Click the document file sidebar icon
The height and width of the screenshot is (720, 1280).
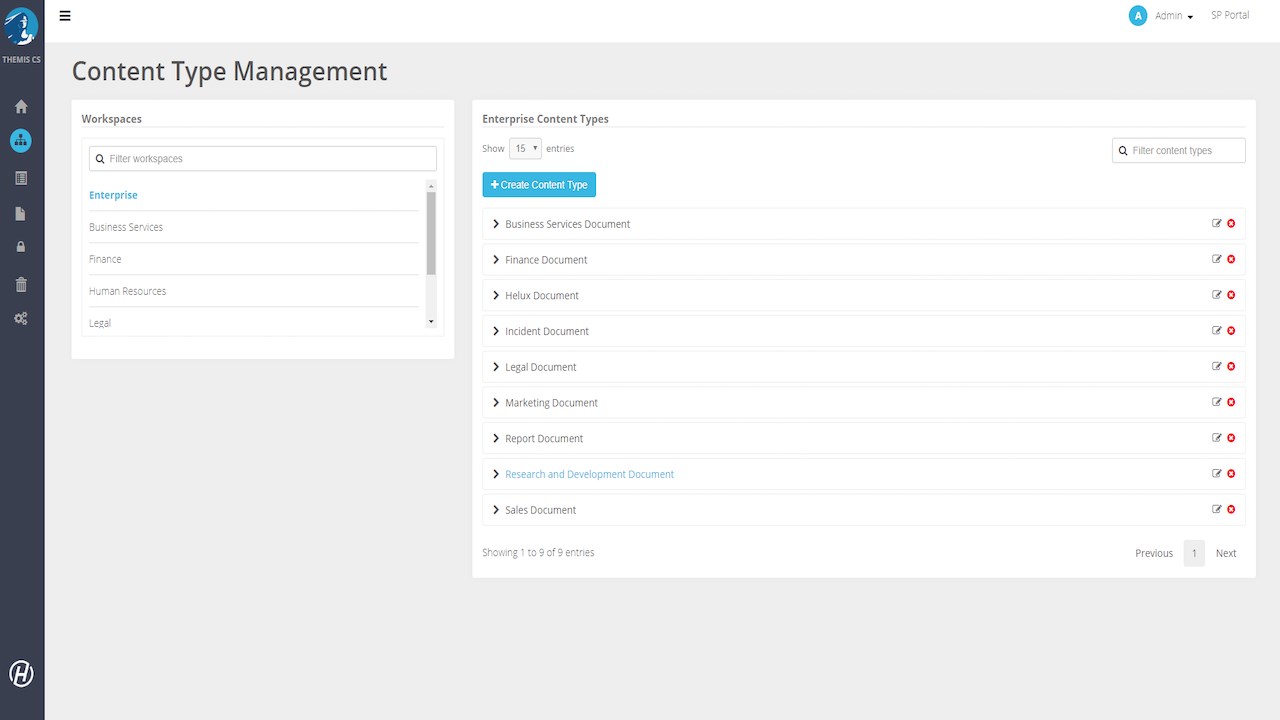21,214
